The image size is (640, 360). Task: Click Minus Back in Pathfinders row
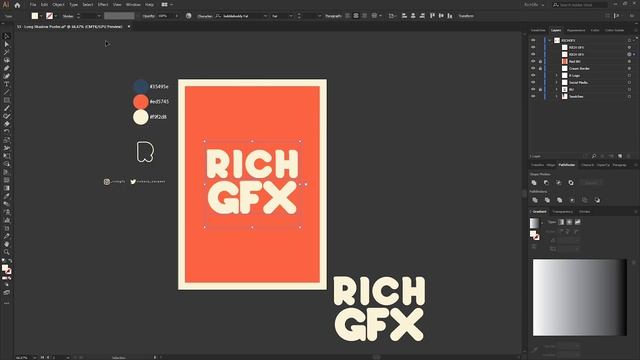tap(597, 200)
